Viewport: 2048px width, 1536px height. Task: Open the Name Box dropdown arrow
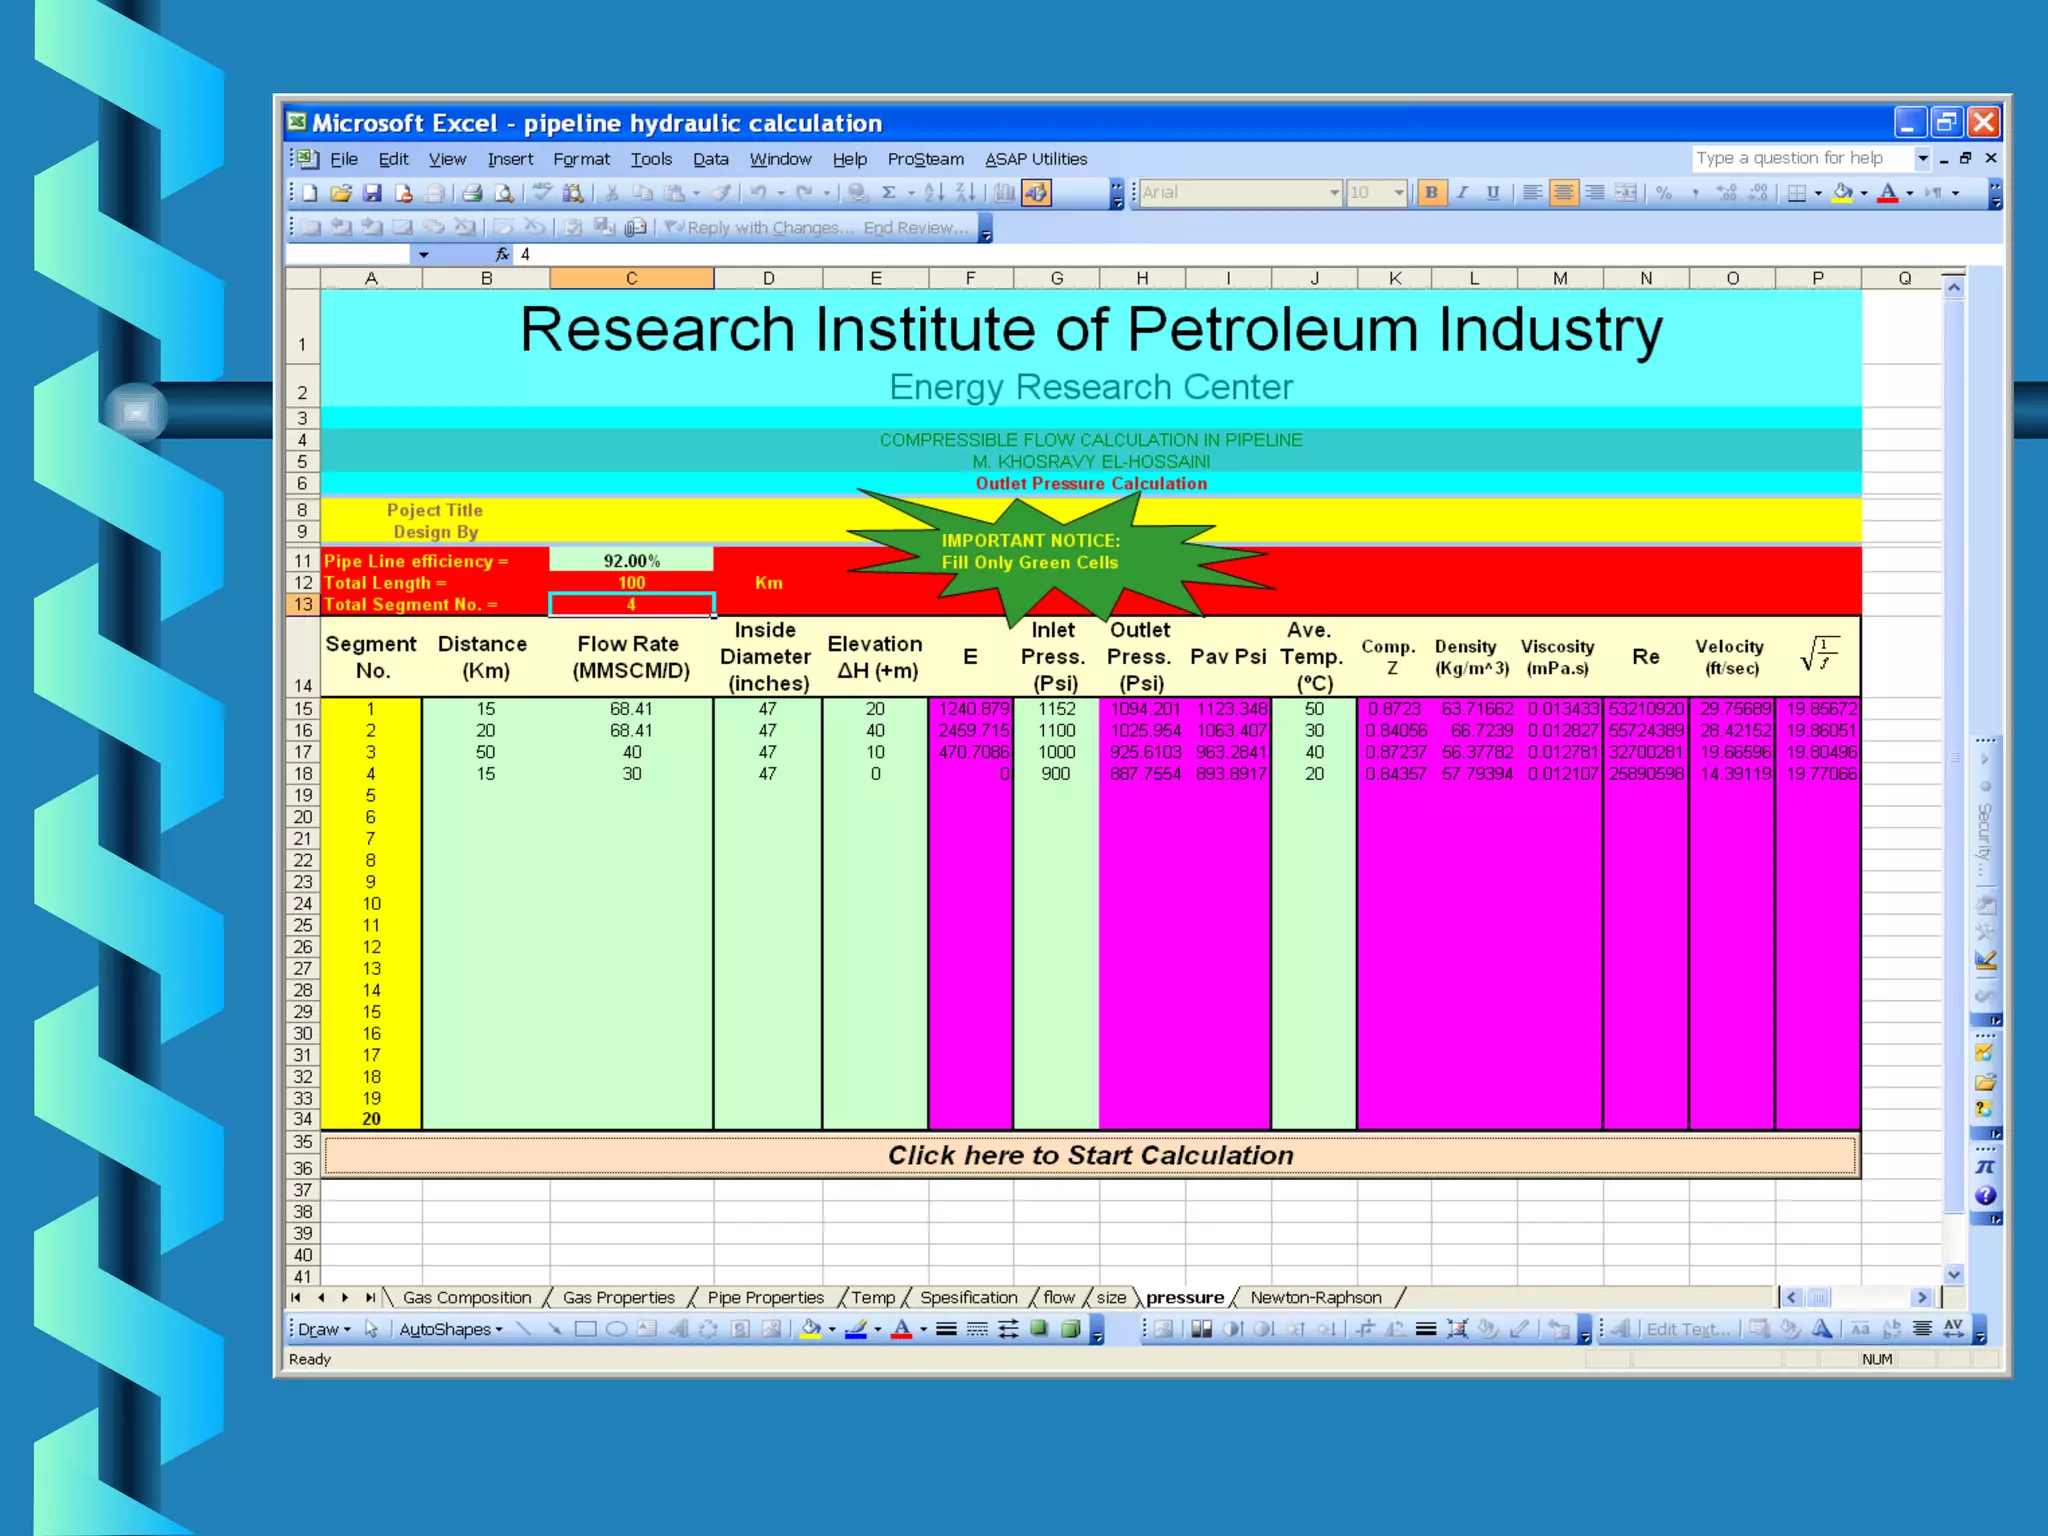pos(424,255)
